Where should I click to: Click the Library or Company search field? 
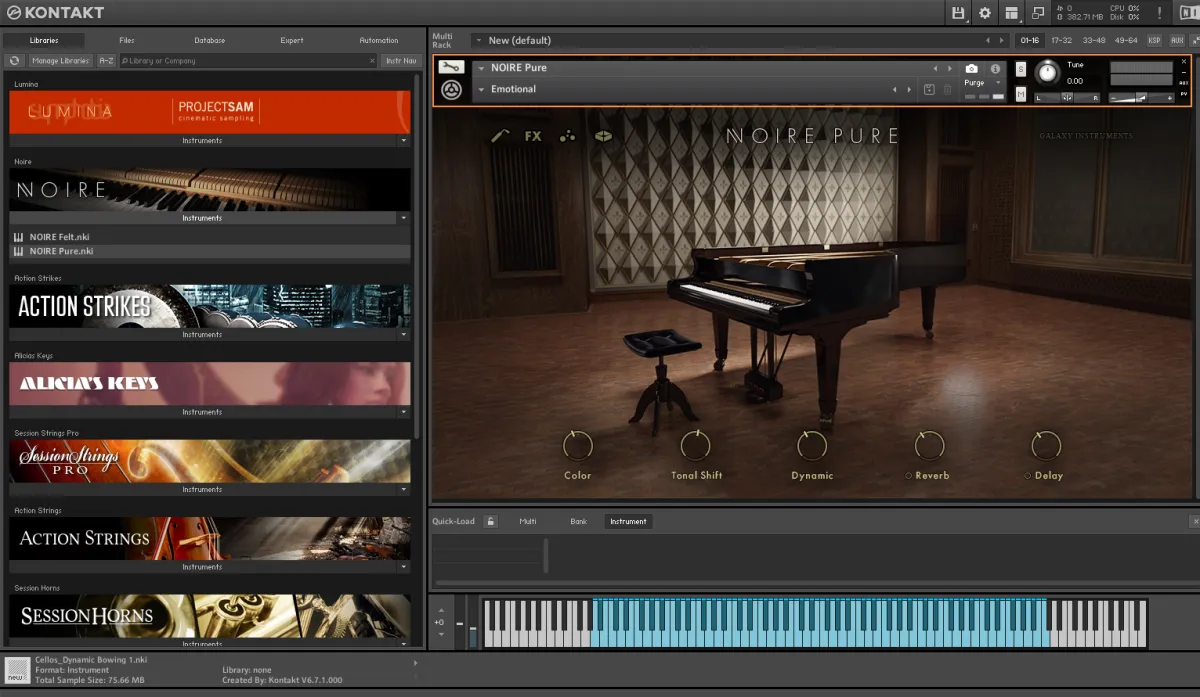(x=249, y=61)
